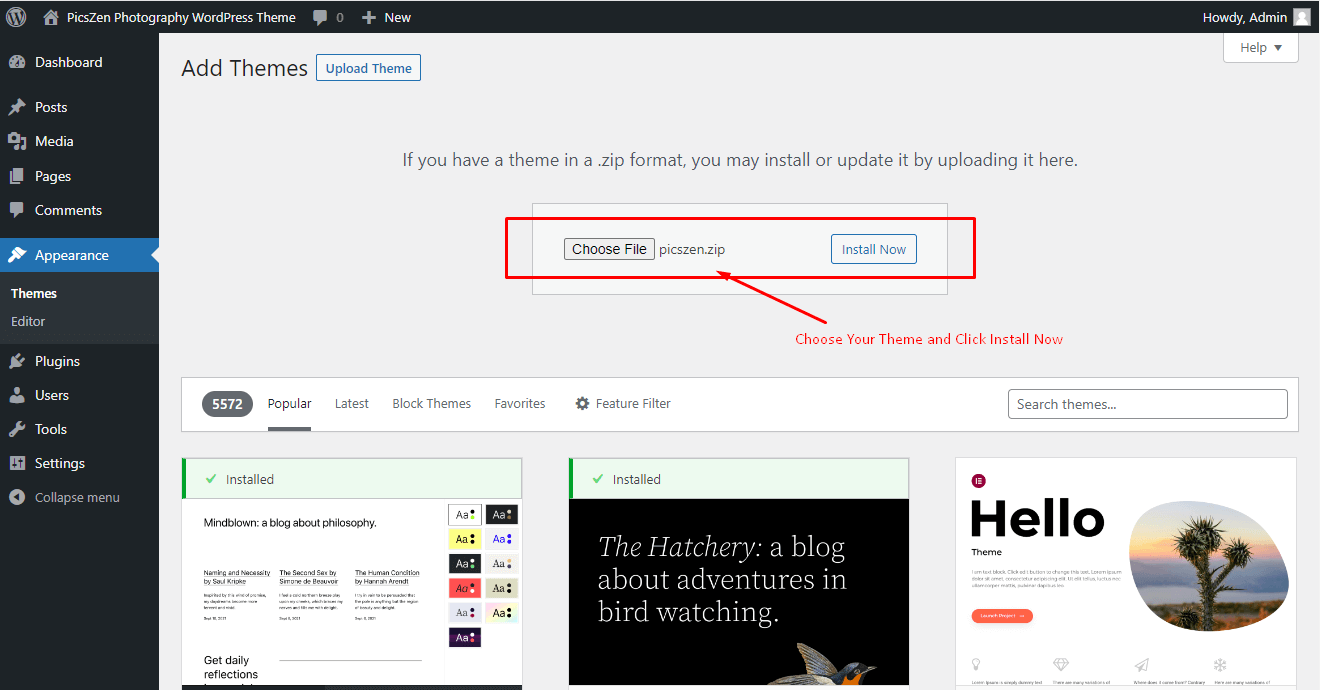
Task: Switch to the Favorites tab
Action: (520, 404)
